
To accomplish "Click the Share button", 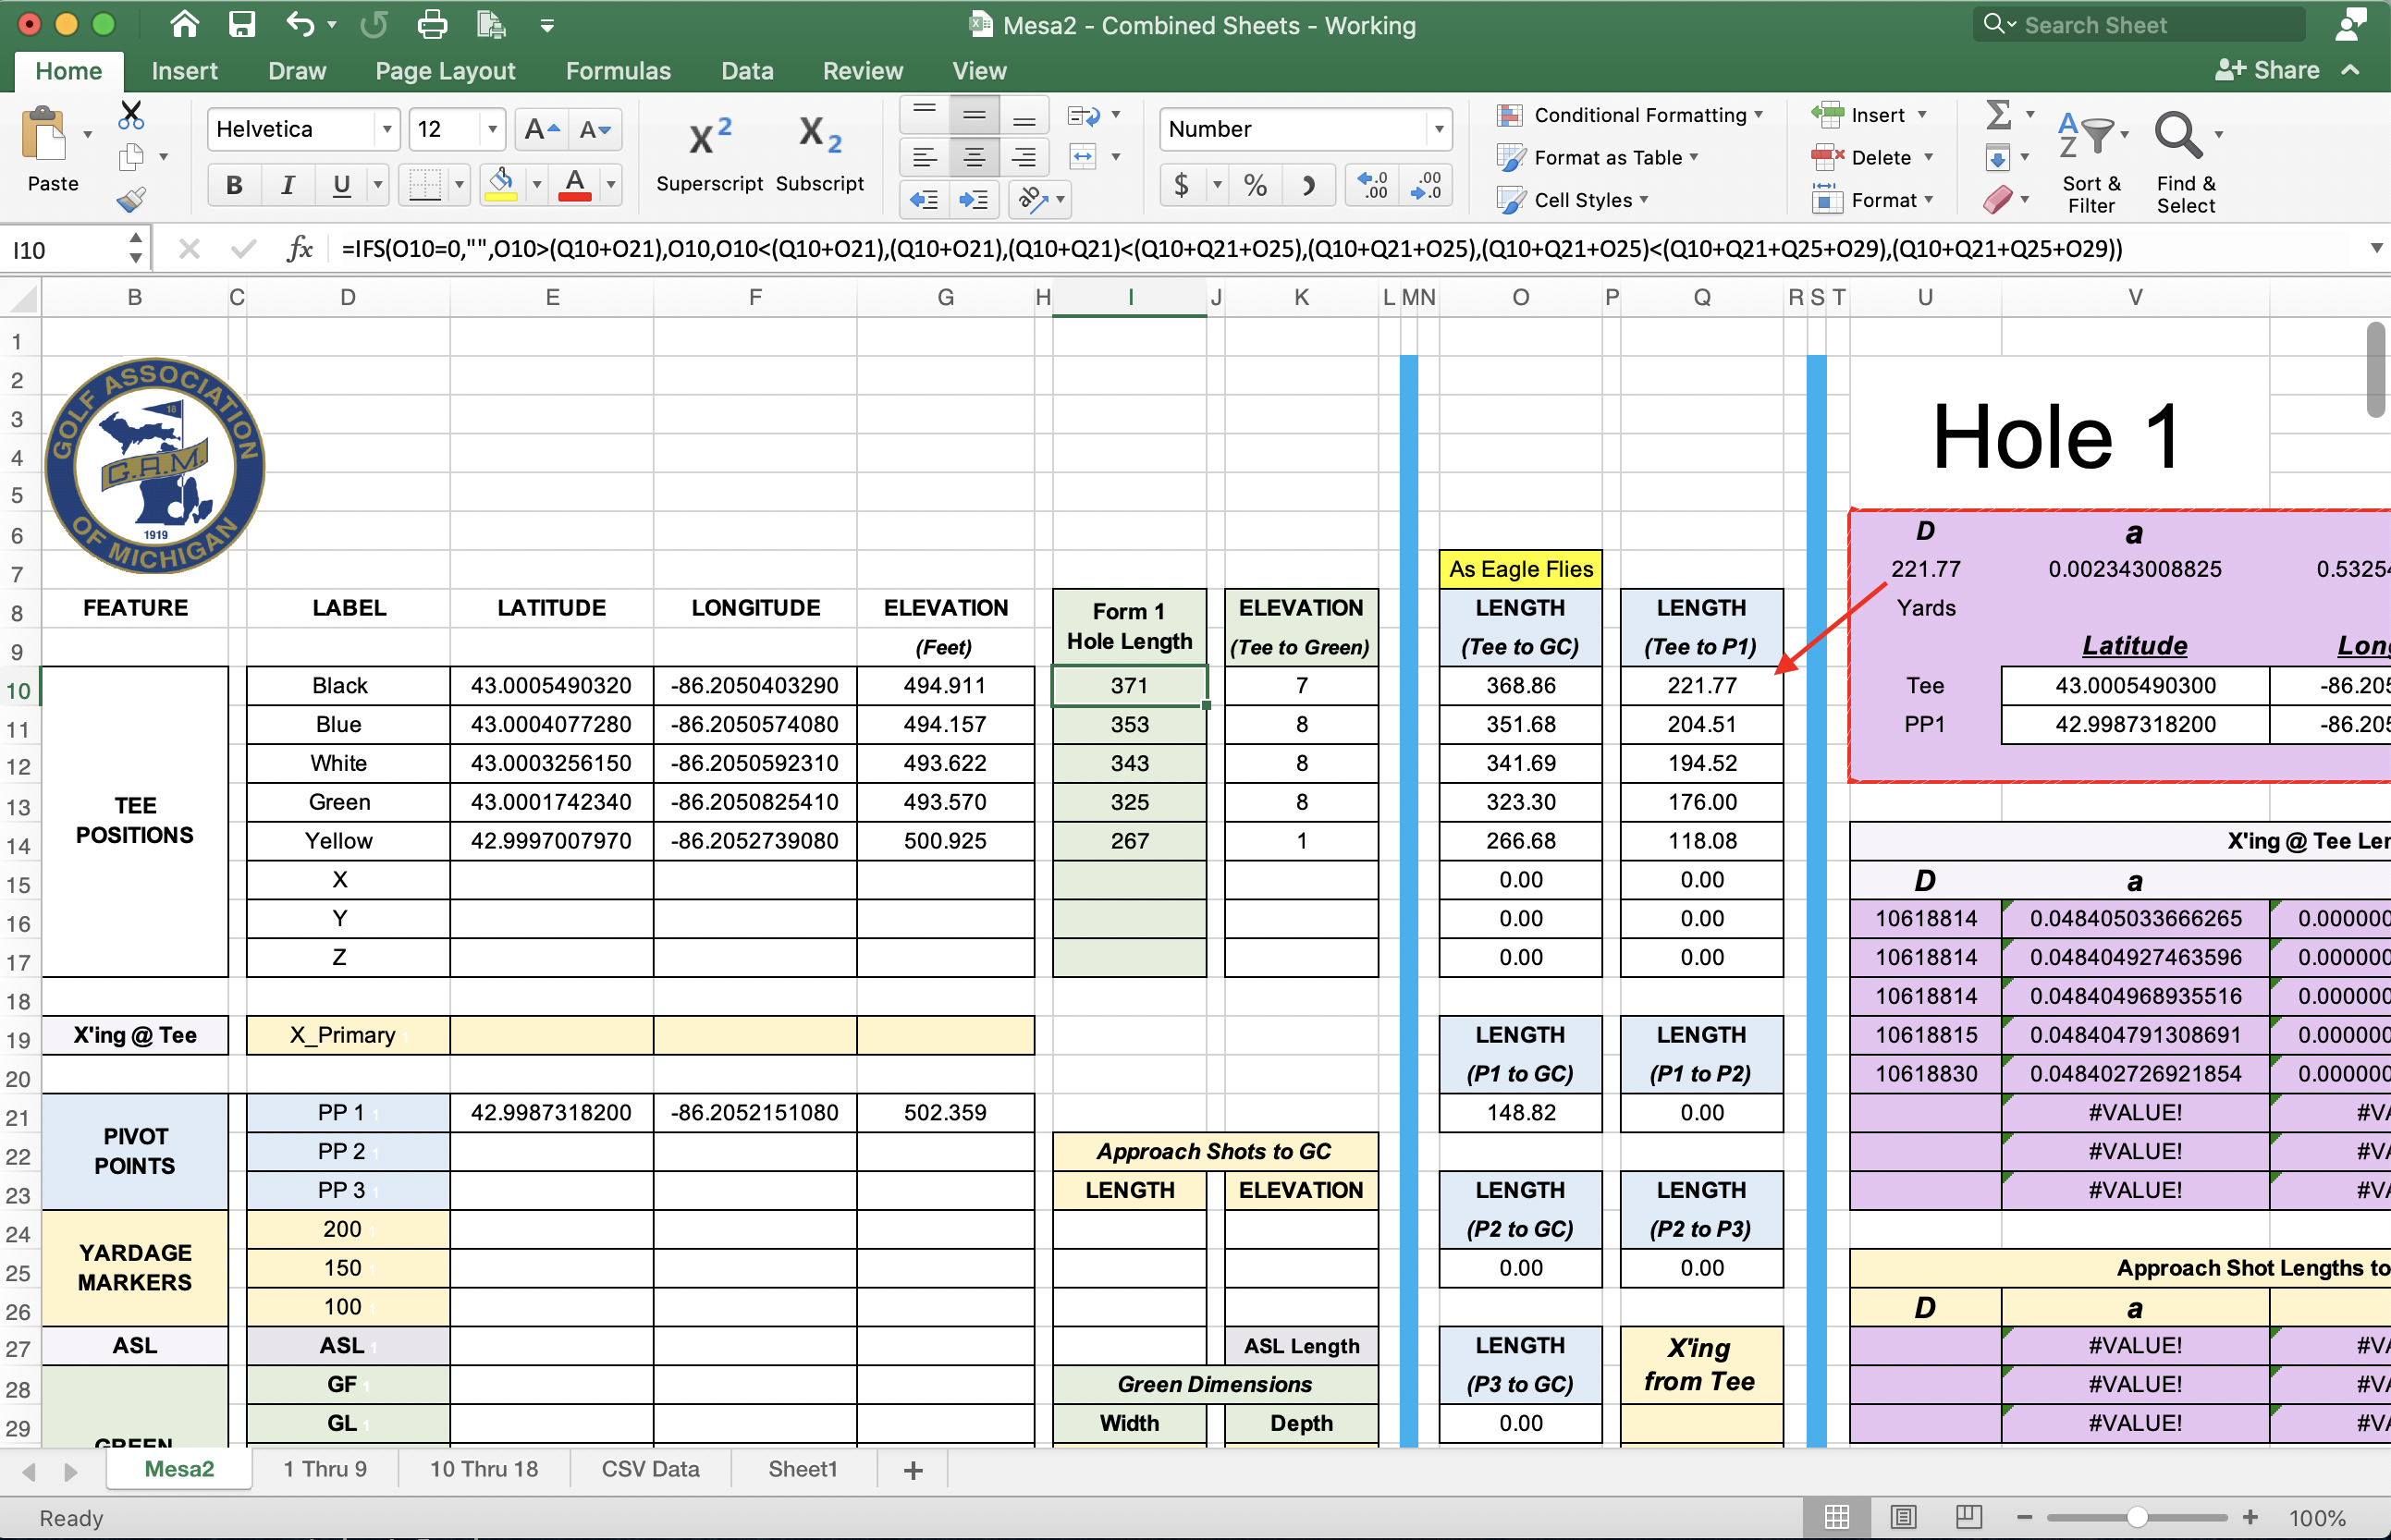I will click(2268, 70).
